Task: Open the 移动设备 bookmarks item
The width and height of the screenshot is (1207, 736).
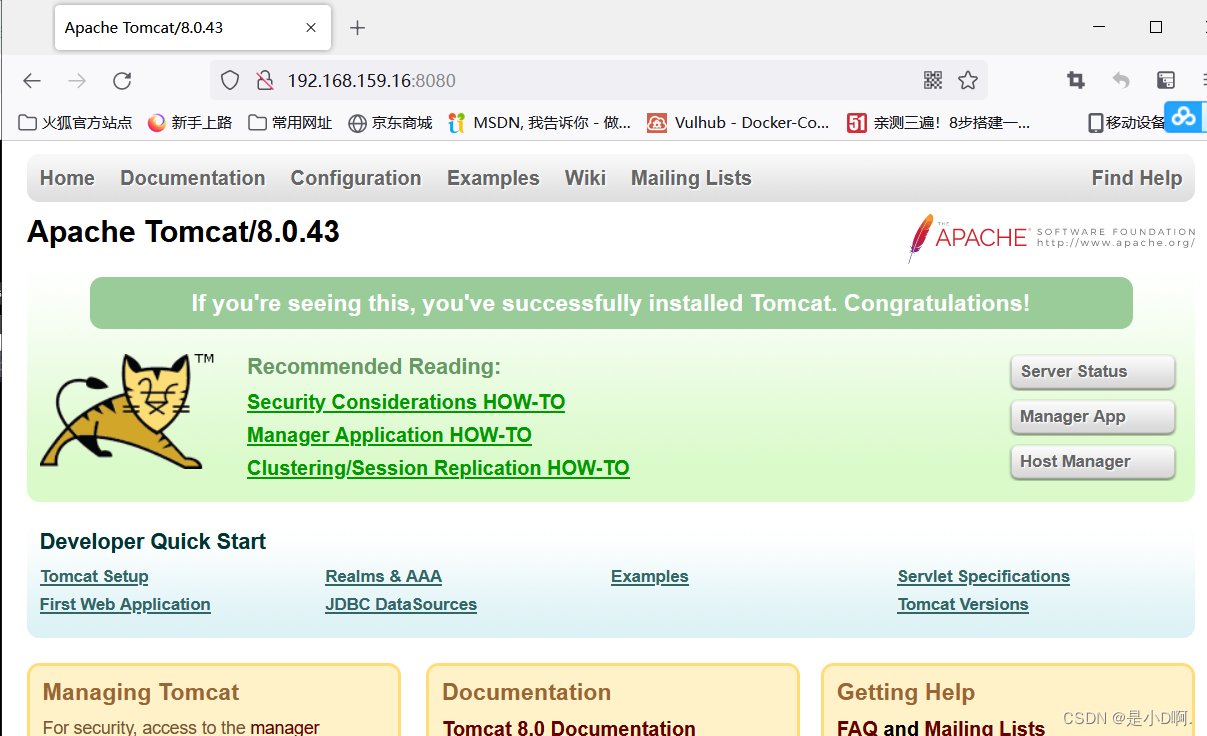Action: pos(1127,123)
